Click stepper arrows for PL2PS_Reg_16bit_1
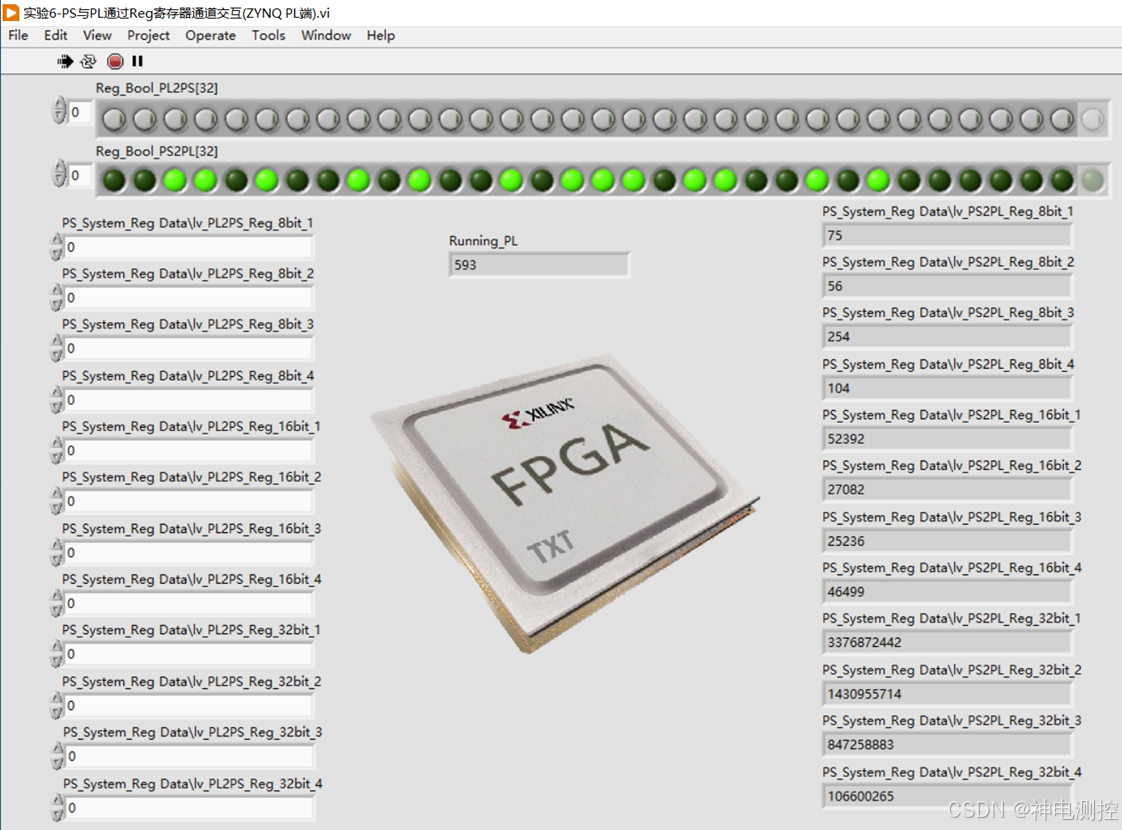The width and height of the screenshot is (1122, 830). [x=57, y=451]
